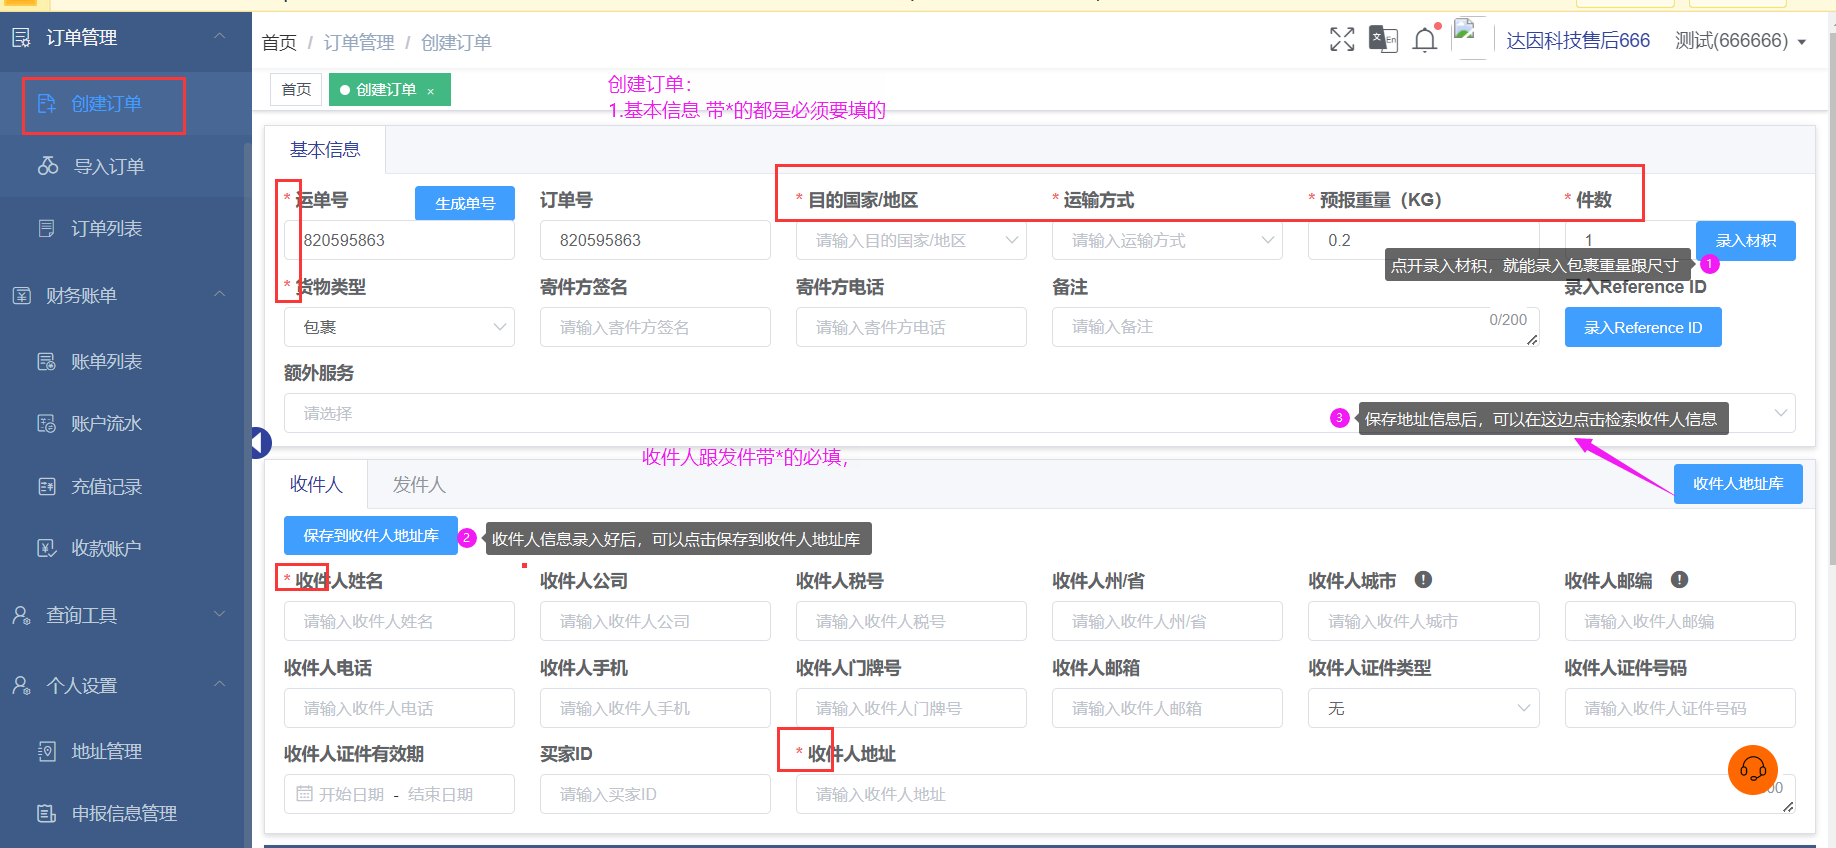Click info icon next to 收件人邮编

pos(1679,580)
